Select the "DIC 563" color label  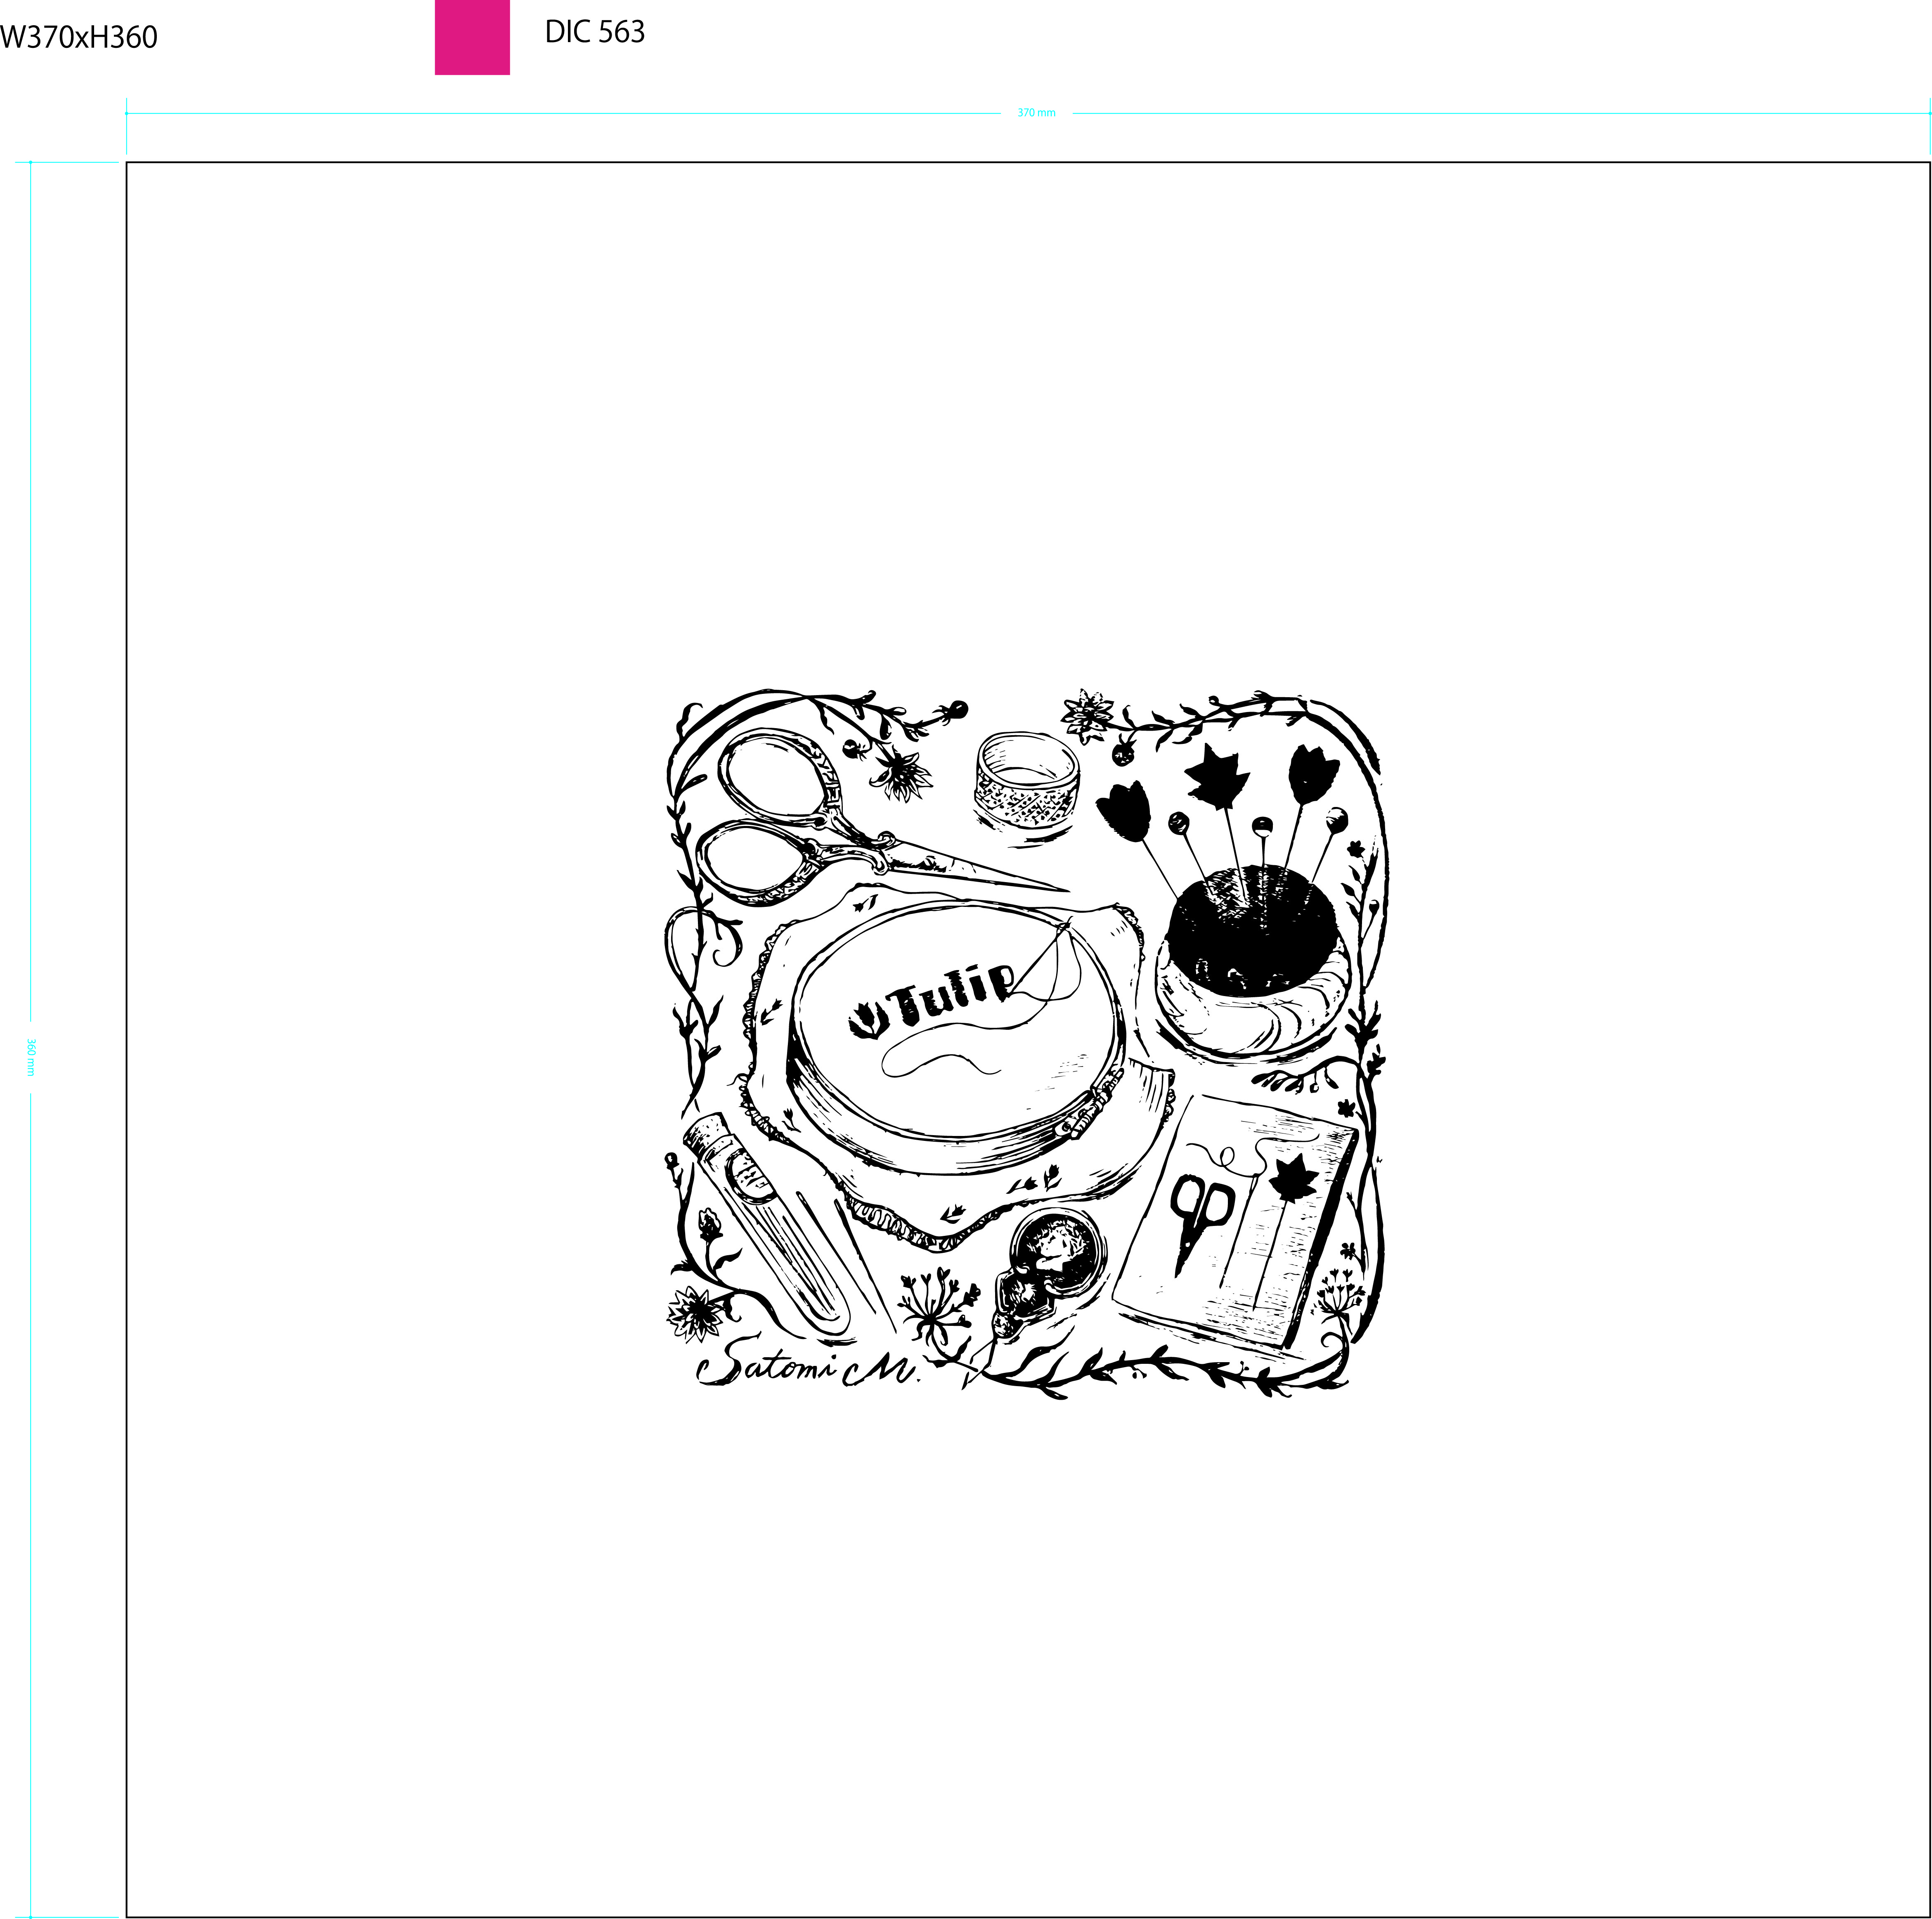(x=595, y=33)
